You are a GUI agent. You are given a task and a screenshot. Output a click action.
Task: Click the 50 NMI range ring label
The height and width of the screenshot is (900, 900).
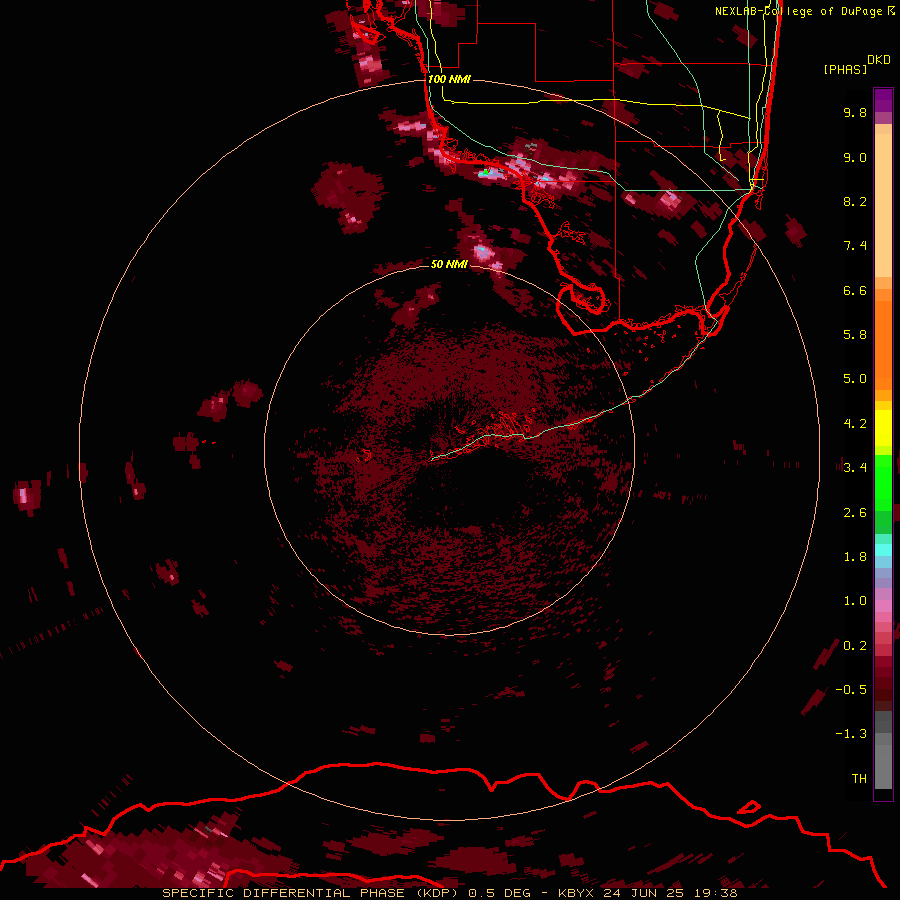coord(449,265)
